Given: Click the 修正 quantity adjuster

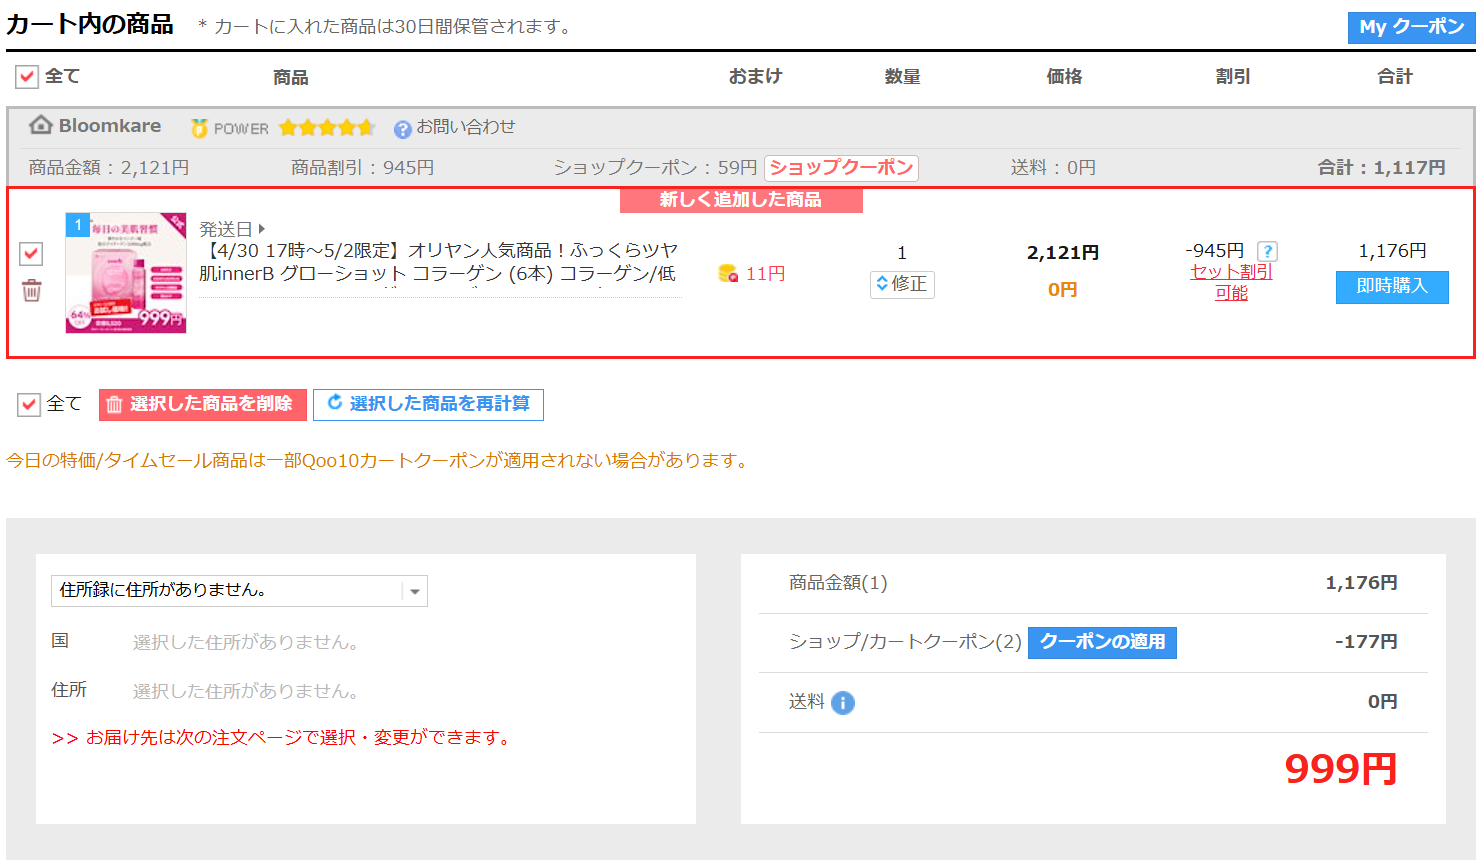Looking at the screenshot, I should pyautogui.click(x=902, y=284).
